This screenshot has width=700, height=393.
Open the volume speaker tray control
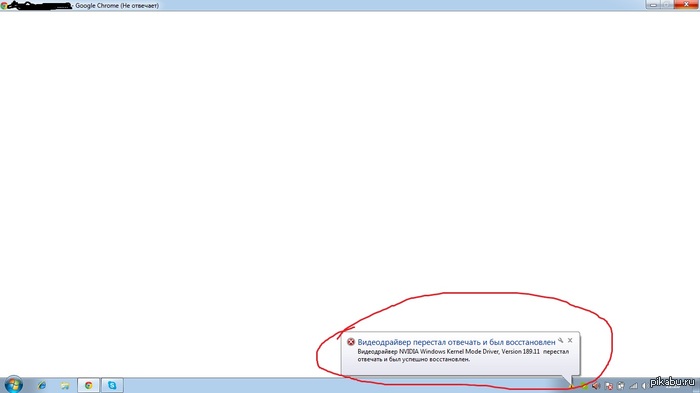point(596,386)
